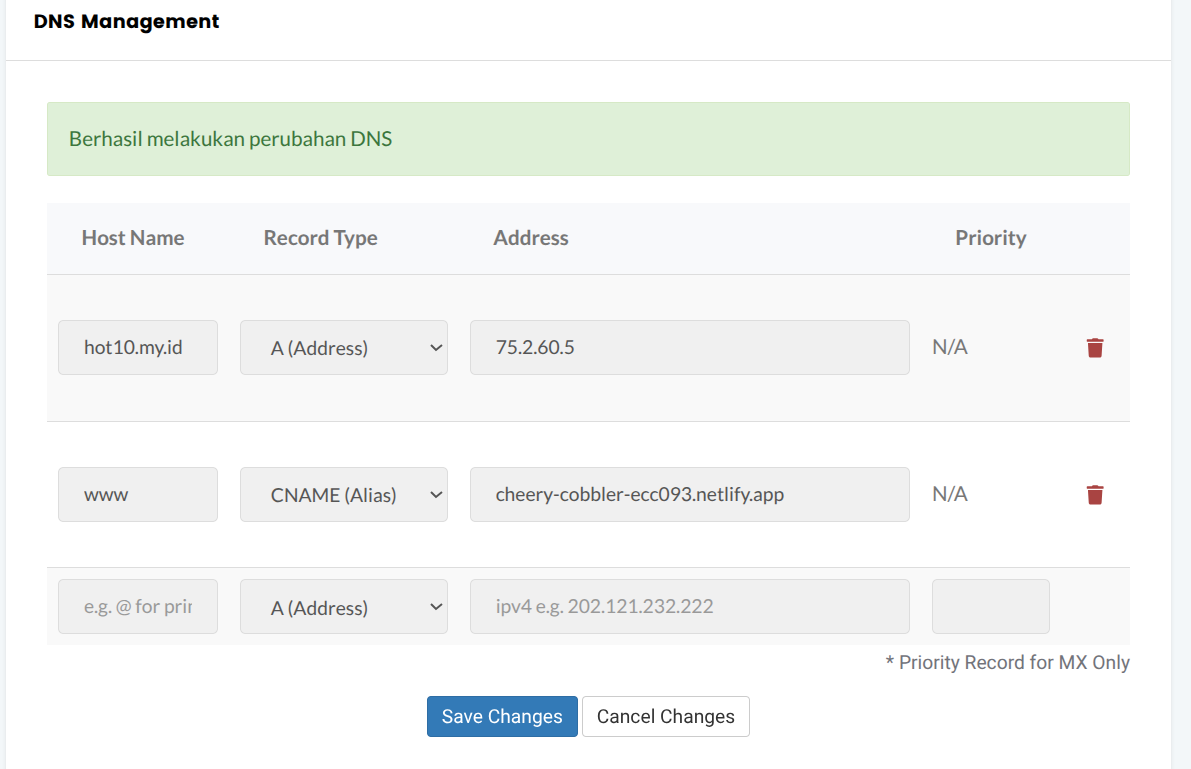
Task: Click the Save Changes button
Action: 502,717
